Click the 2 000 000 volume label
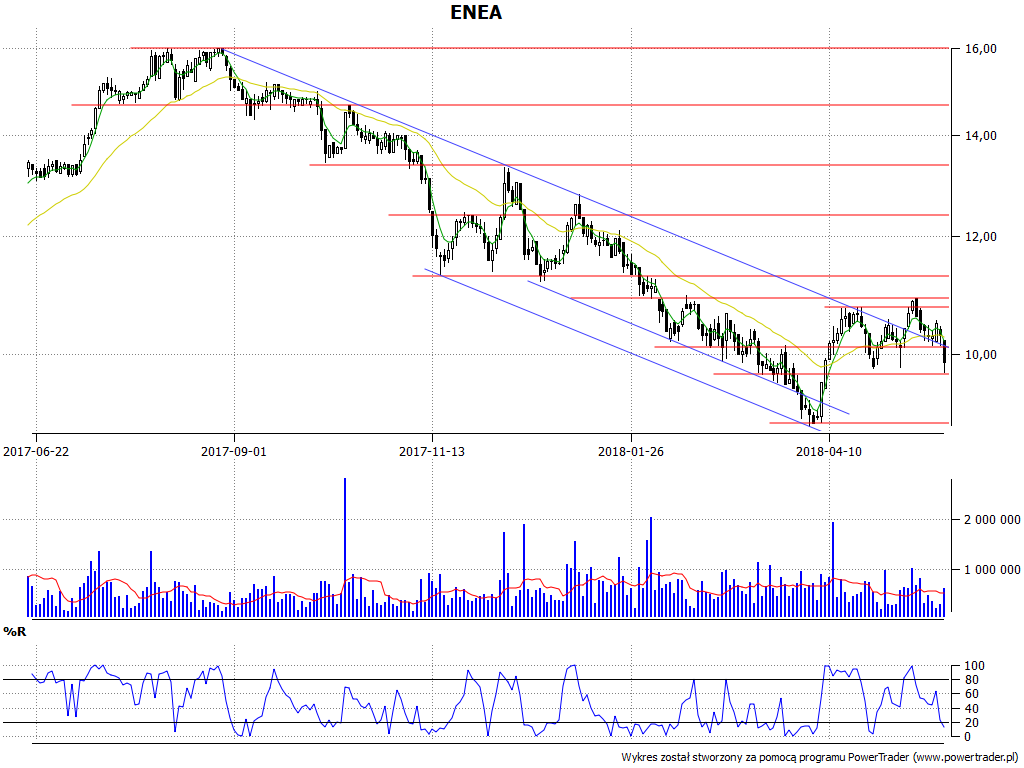Image resolution: width=1024 pixels, height=768 pixels. [x=992, y=520]
